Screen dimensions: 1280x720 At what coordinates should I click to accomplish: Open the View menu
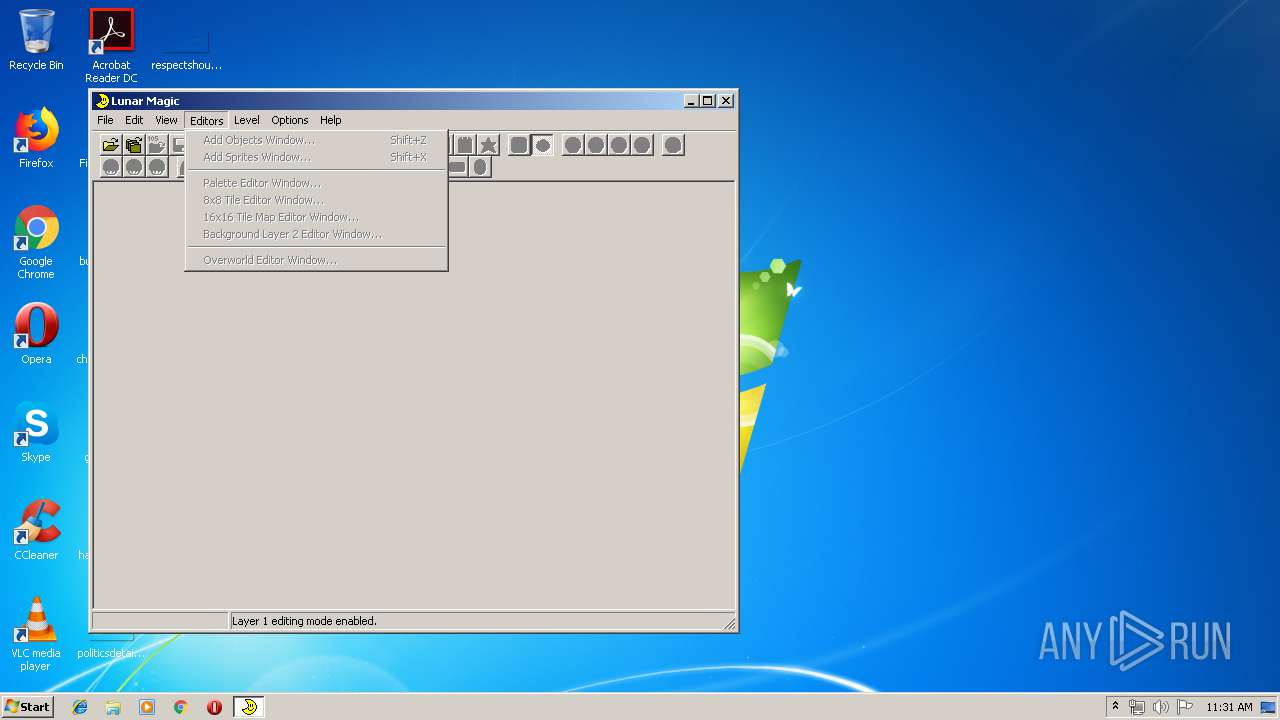coord(166,120)
